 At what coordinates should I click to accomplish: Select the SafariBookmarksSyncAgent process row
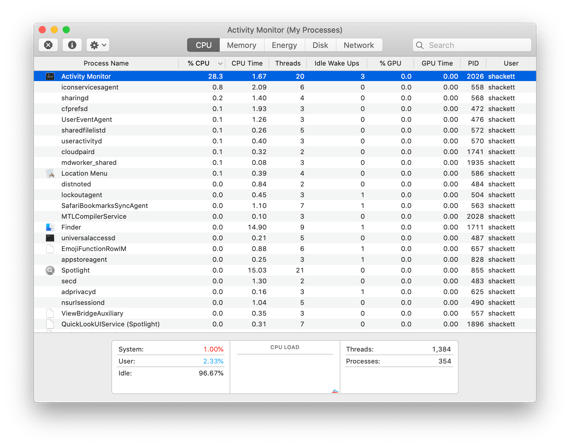(x=285, y=206)
